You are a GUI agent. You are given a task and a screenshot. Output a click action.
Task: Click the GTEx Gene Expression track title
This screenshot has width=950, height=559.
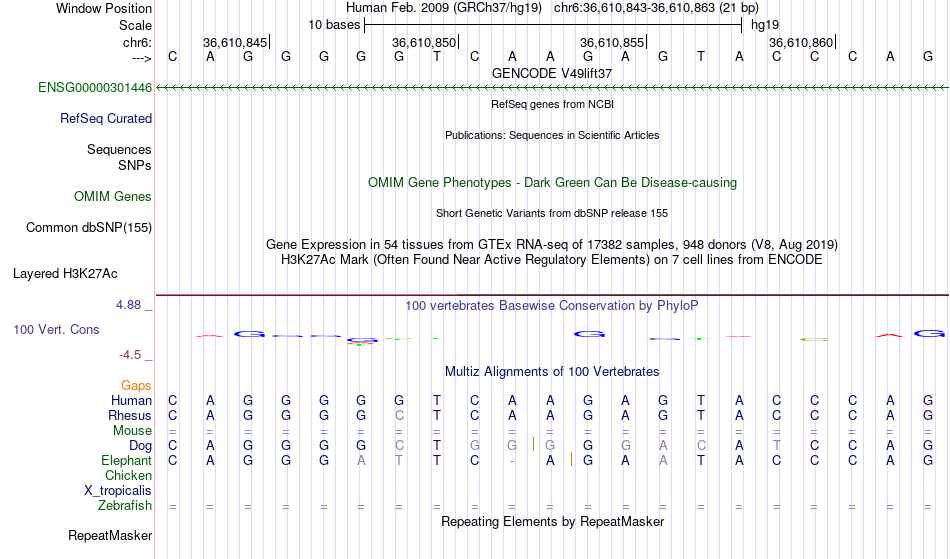point(552,245)
